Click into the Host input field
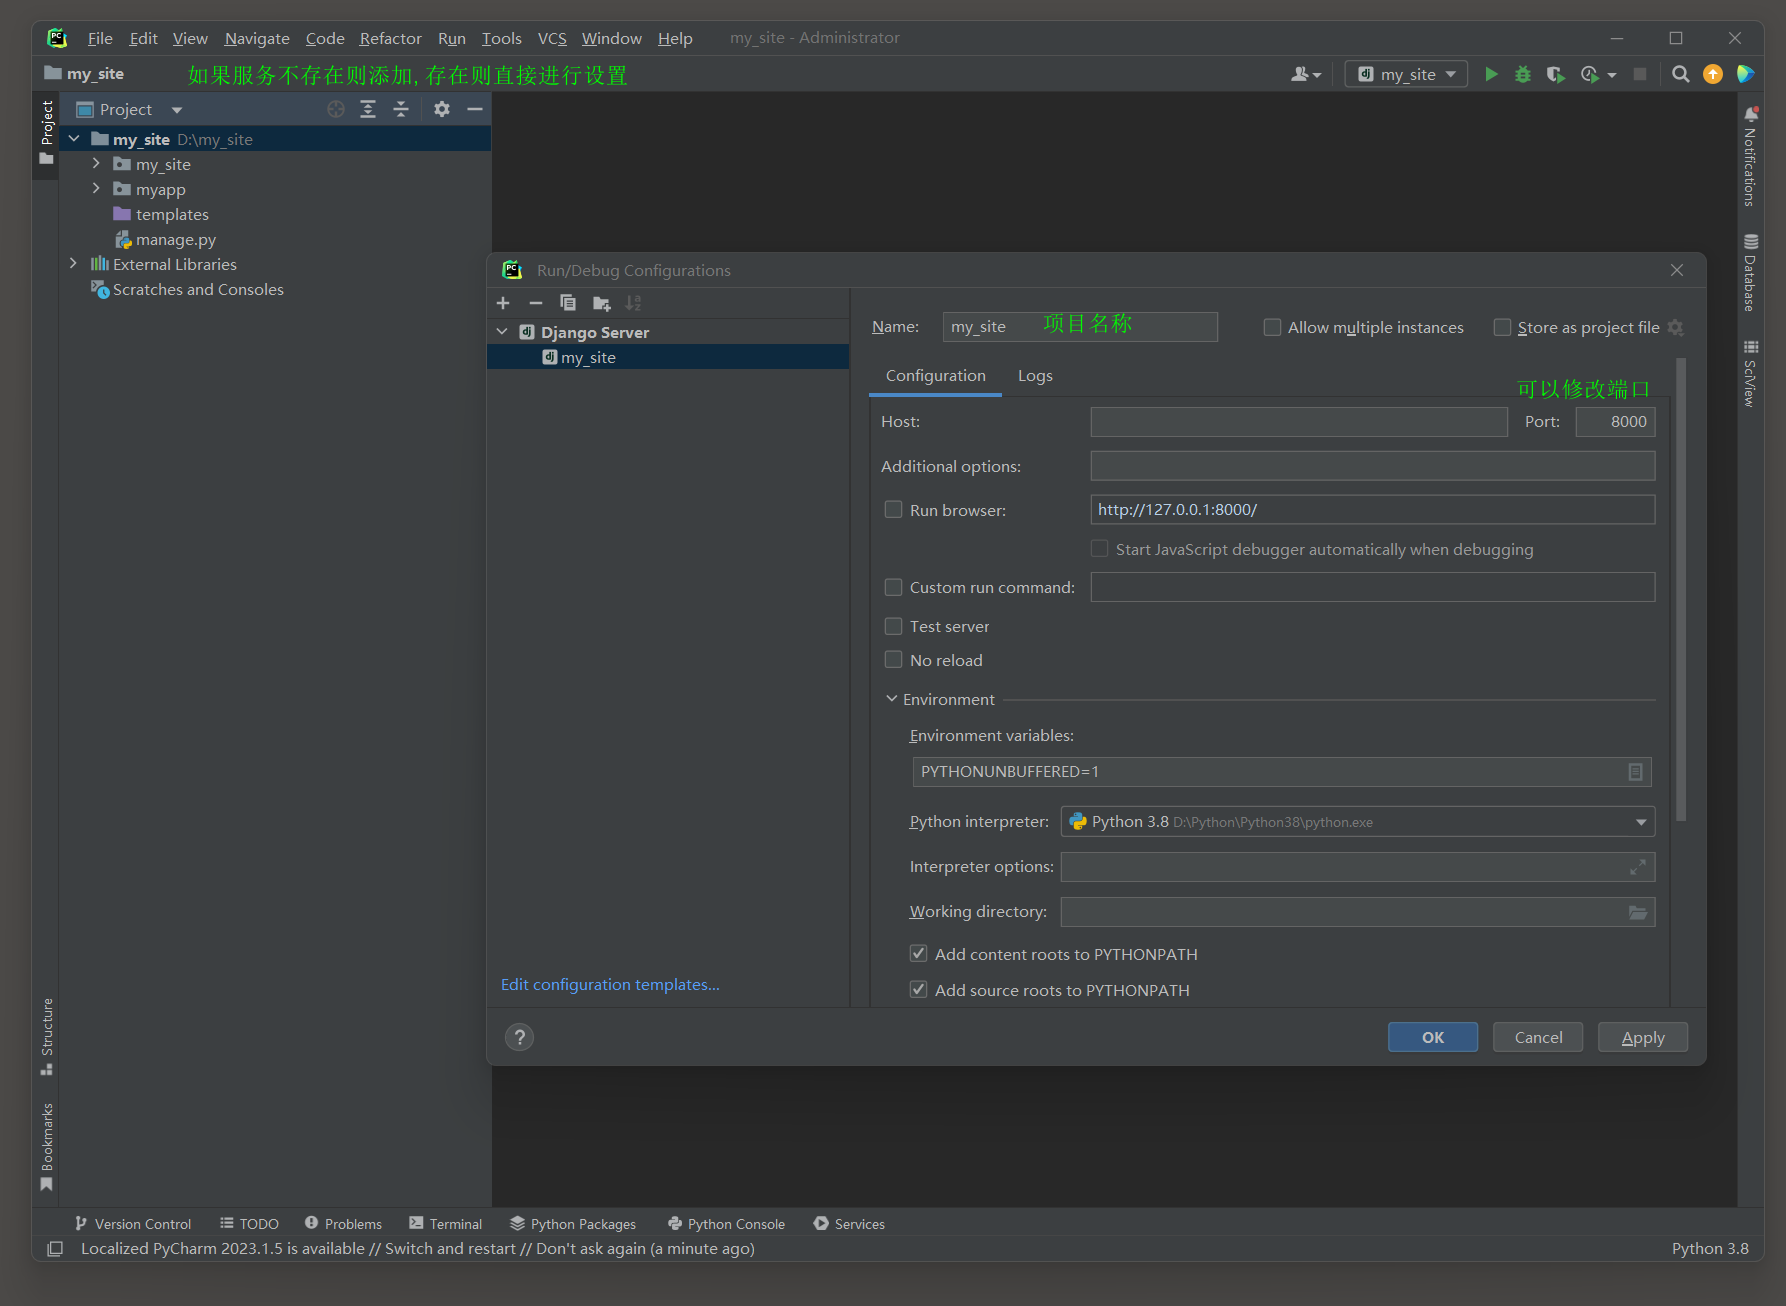Screen dimensions: 1786x1306 click(1299, 422)
